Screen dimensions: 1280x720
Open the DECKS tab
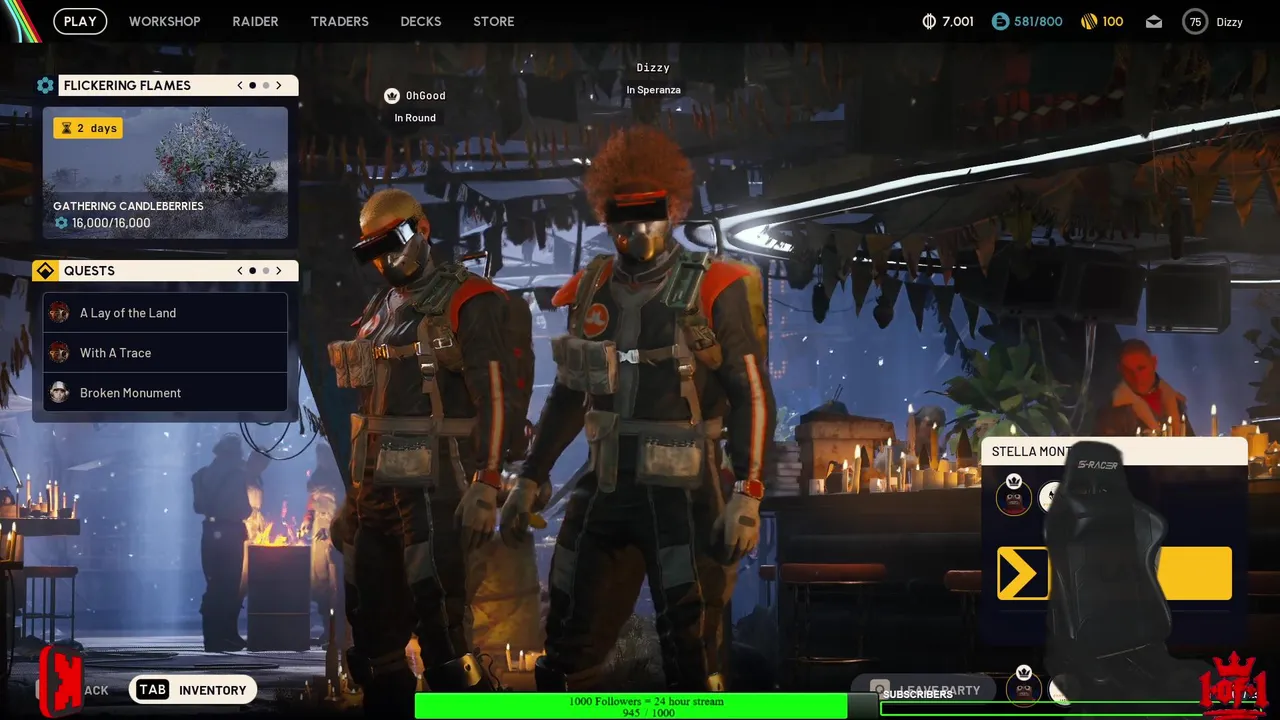420,21
